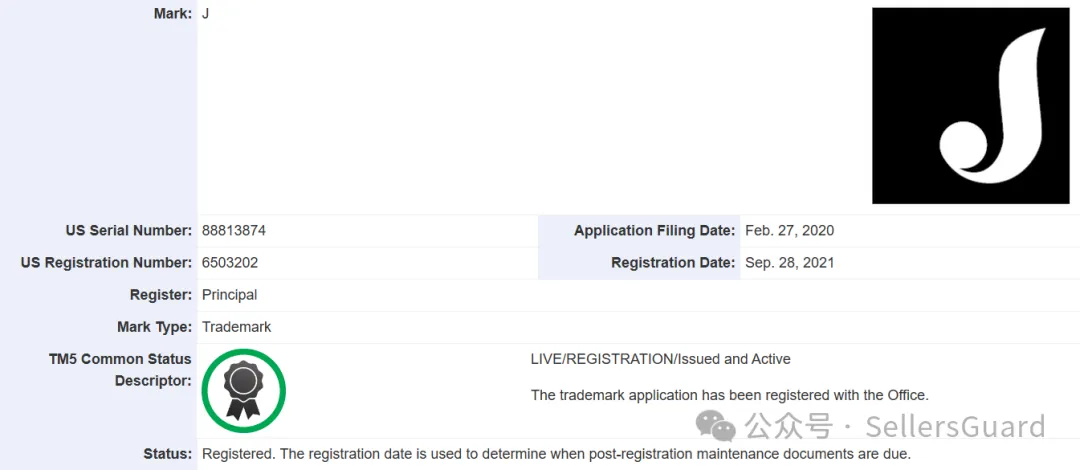Select the US Registration Number 6503202
The image size is (1080, 470).
point(230,263)
